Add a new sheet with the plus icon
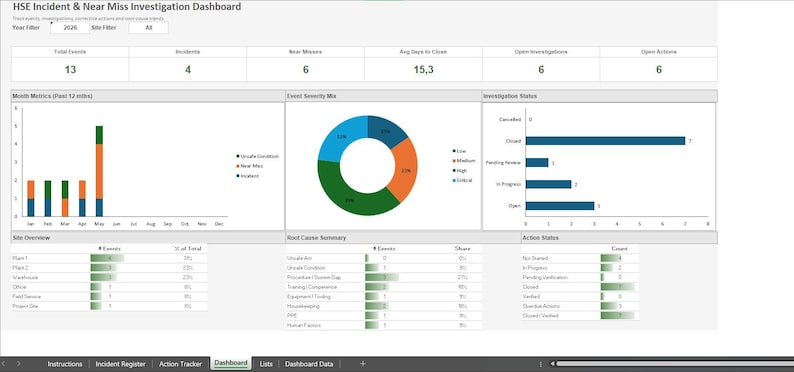The width and height of the screenshot is (794, 372). click(x=363, y=363)
